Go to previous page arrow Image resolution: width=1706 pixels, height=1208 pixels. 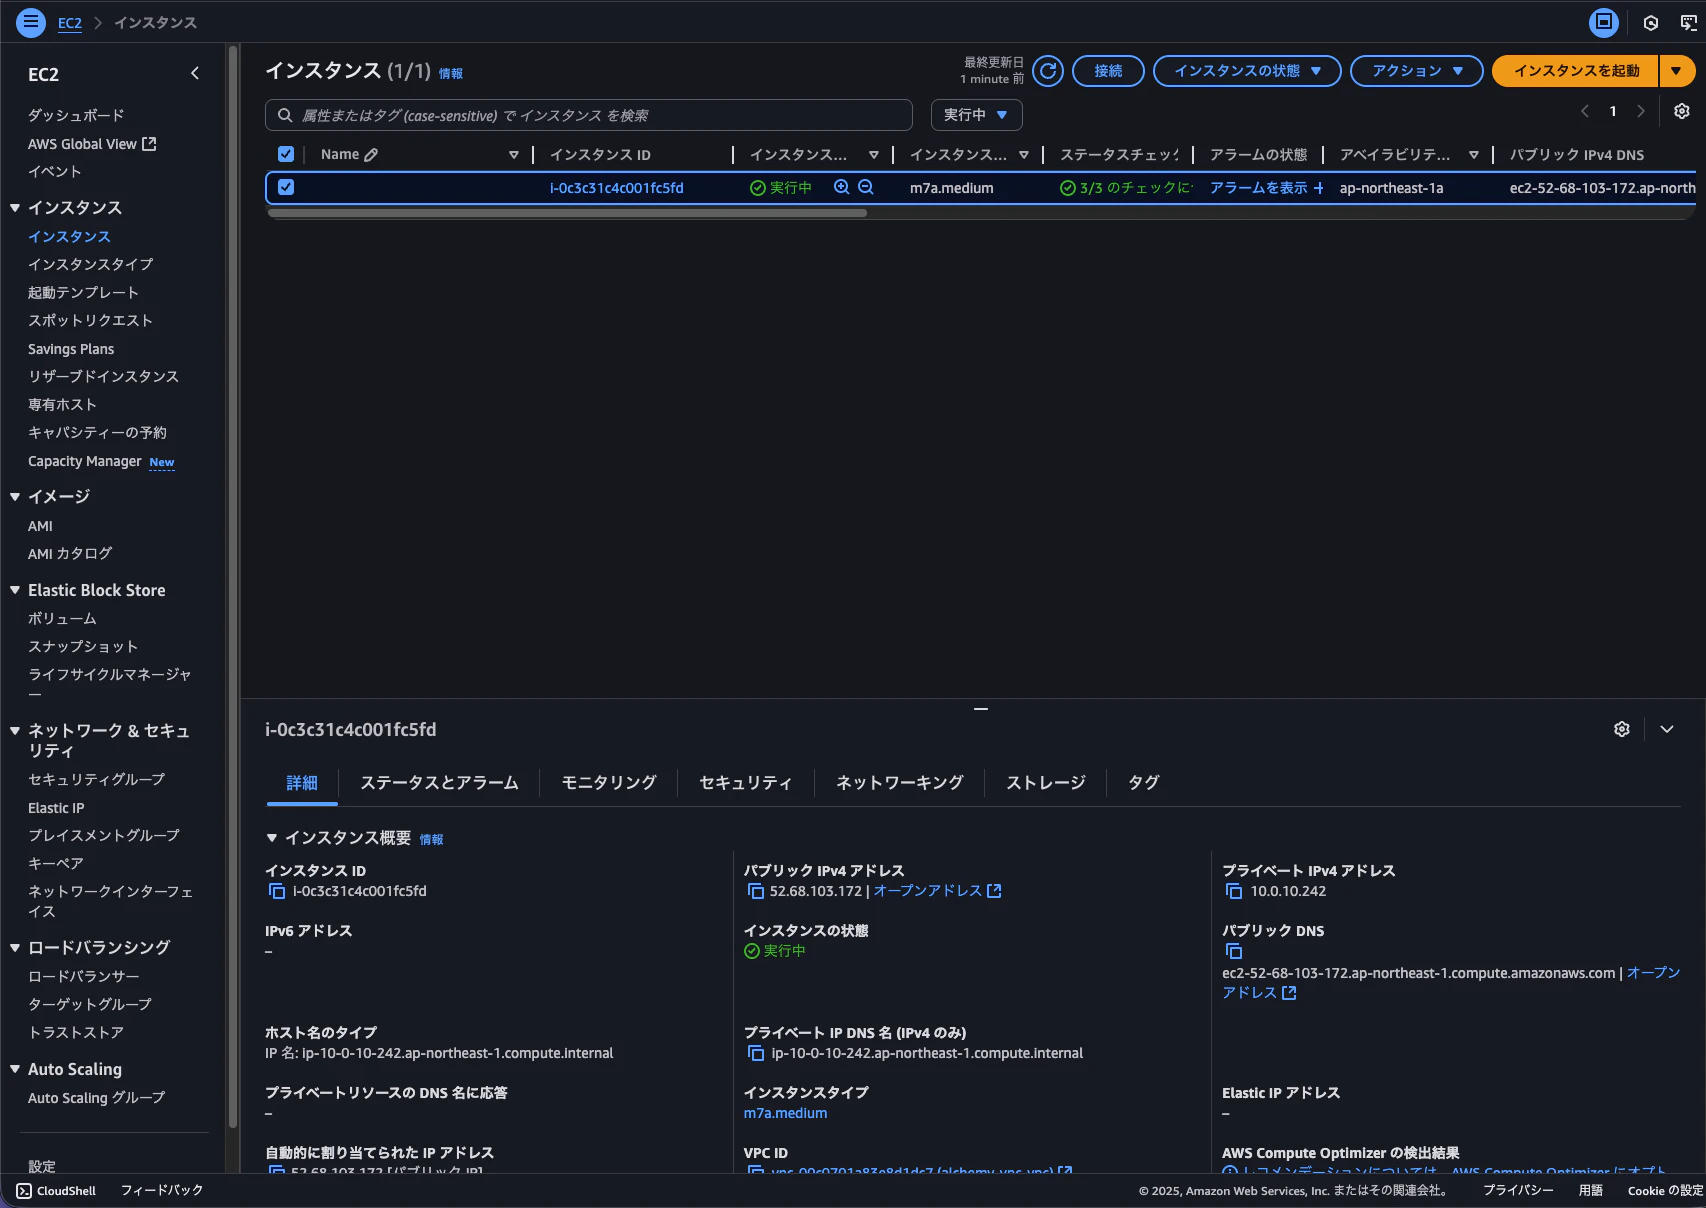click(1585, 111)
